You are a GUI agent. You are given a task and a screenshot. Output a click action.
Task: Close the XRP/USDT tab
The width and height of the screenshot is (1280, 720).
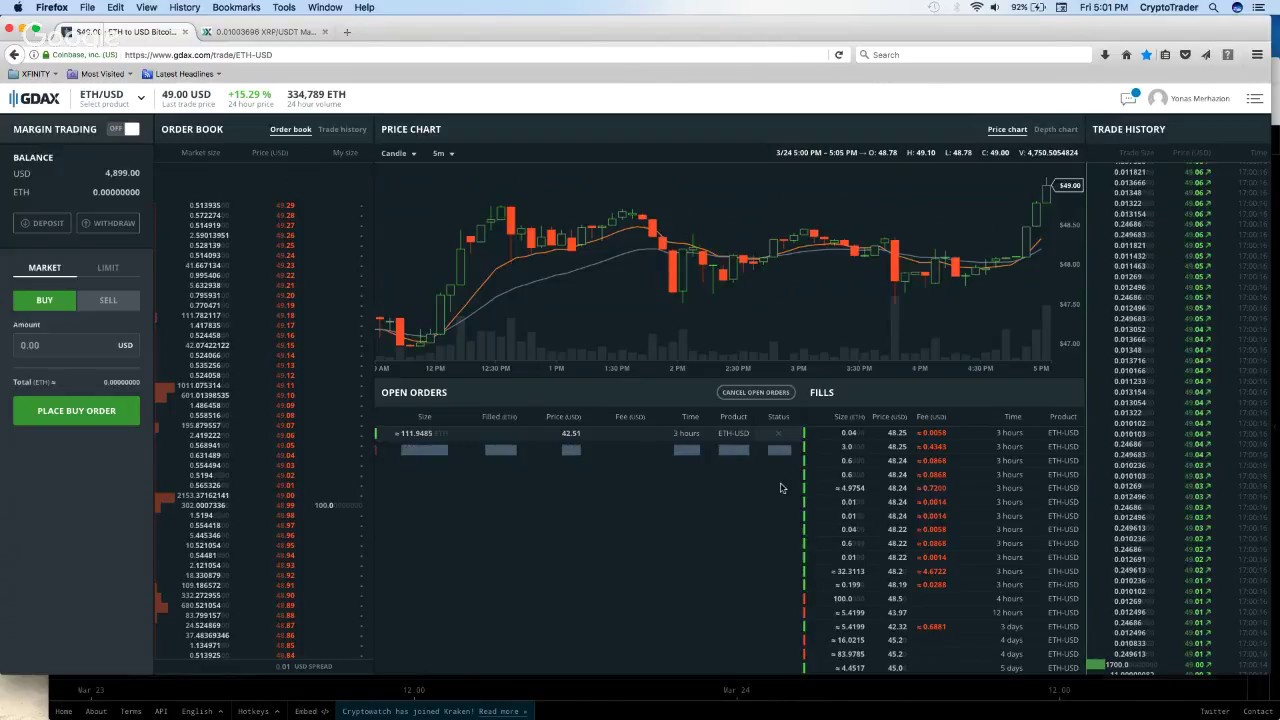[327, 32]
